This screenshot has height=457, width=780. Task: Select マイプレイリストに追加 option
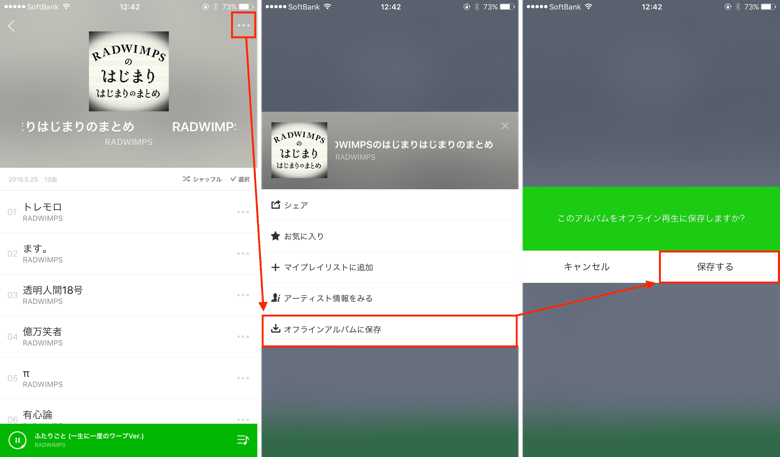click(x=390, y=267)
